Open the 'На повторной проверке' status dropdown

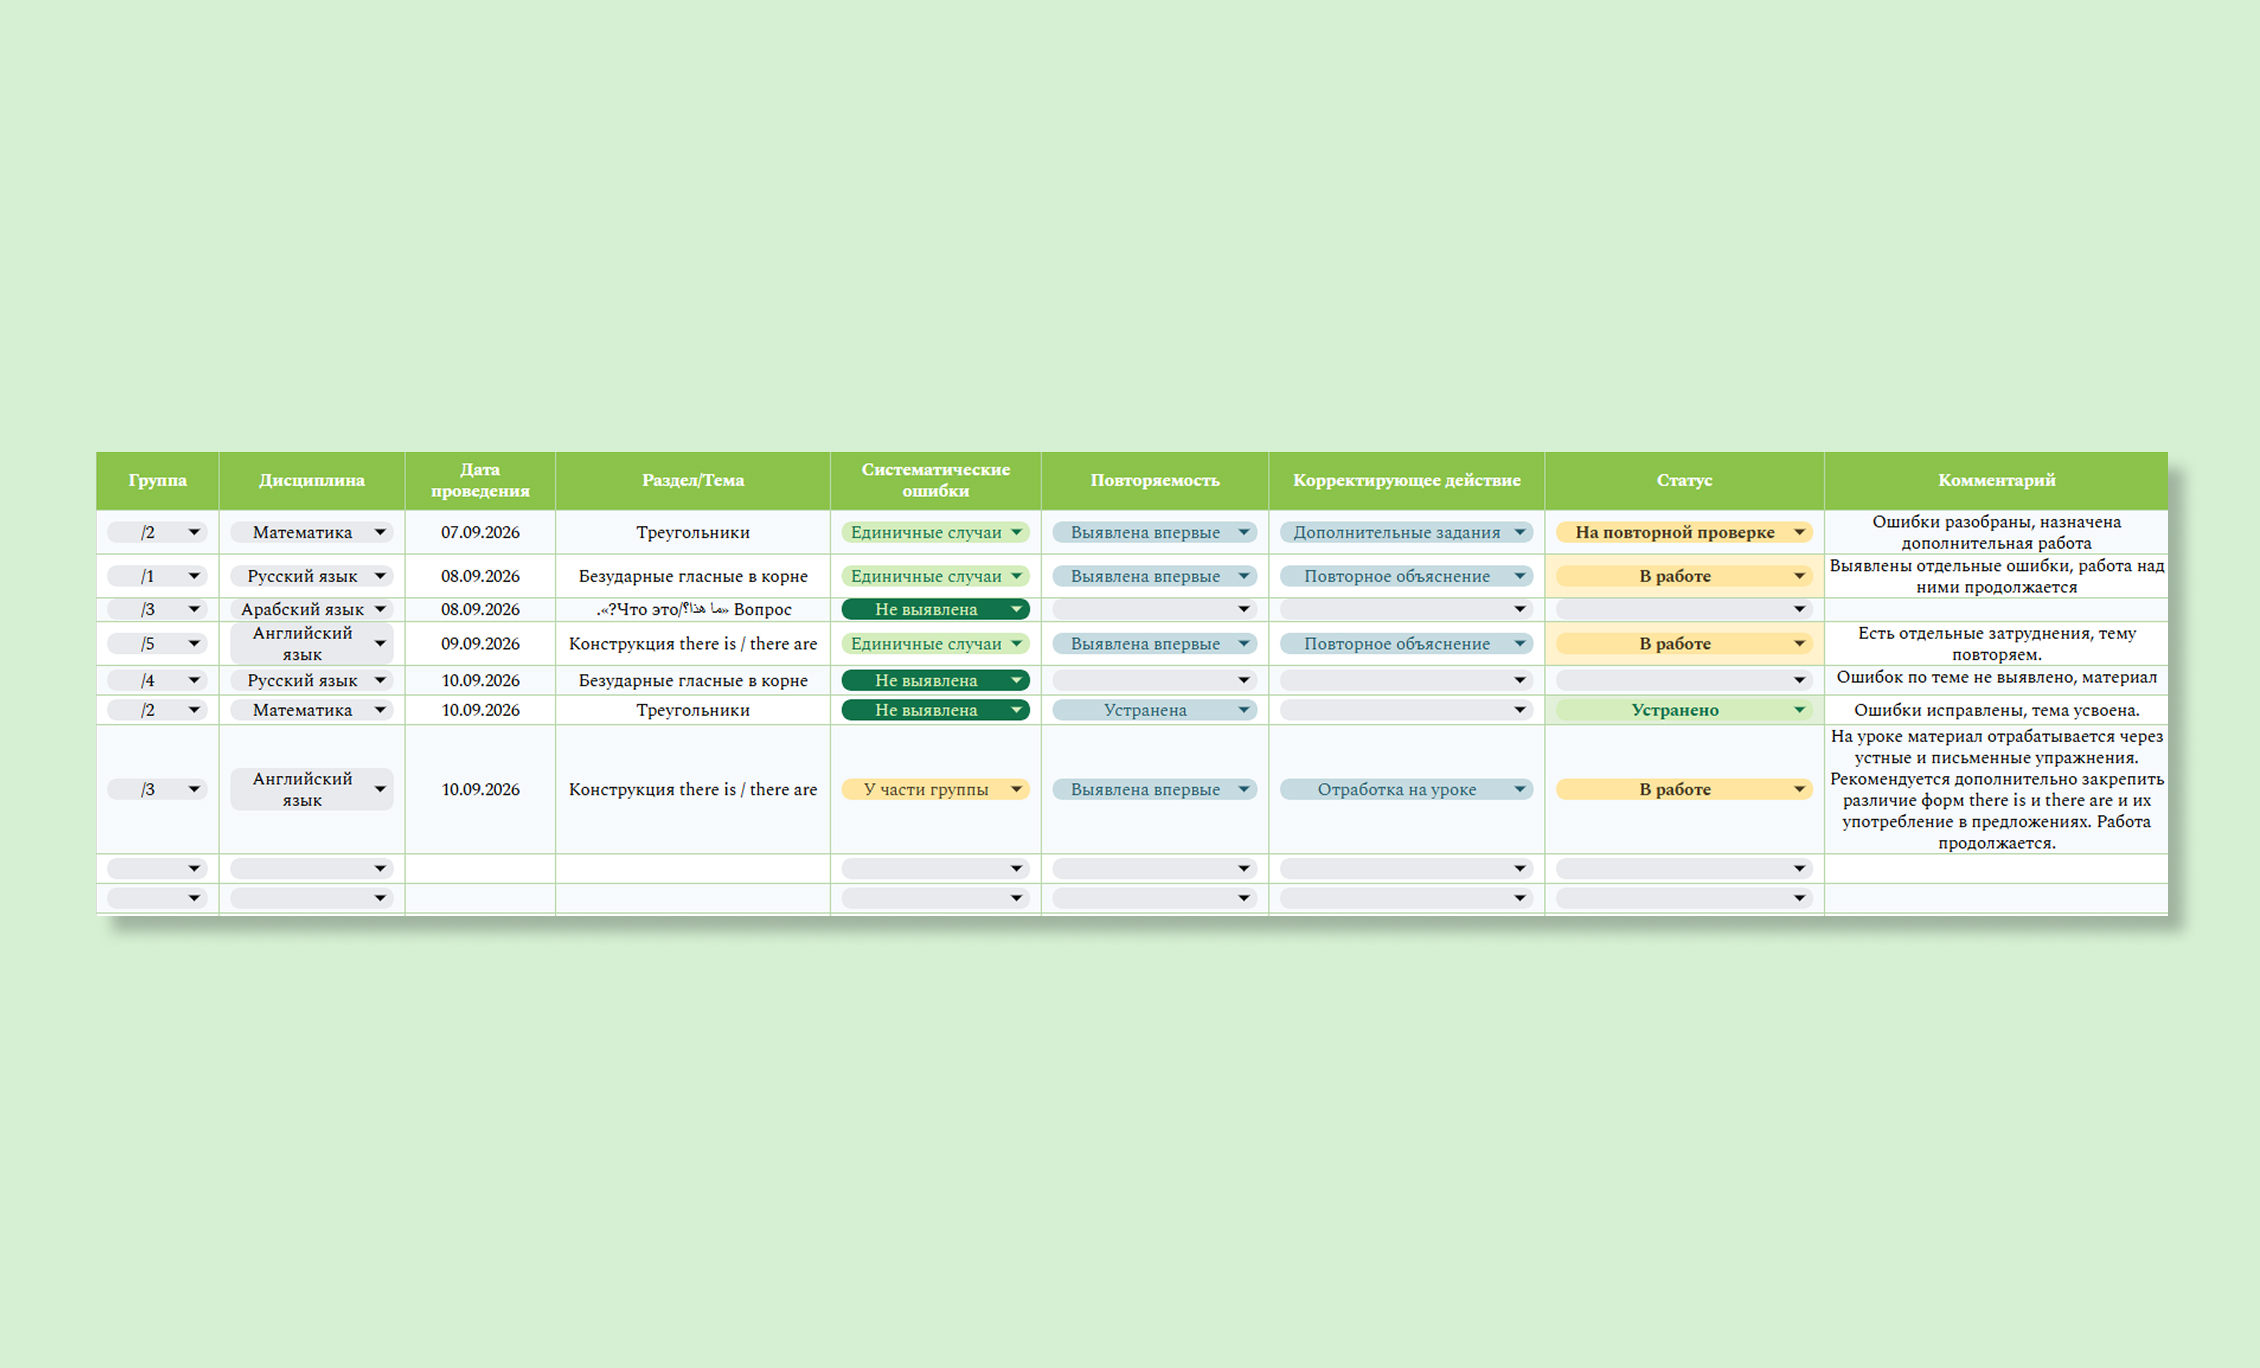1684,532
